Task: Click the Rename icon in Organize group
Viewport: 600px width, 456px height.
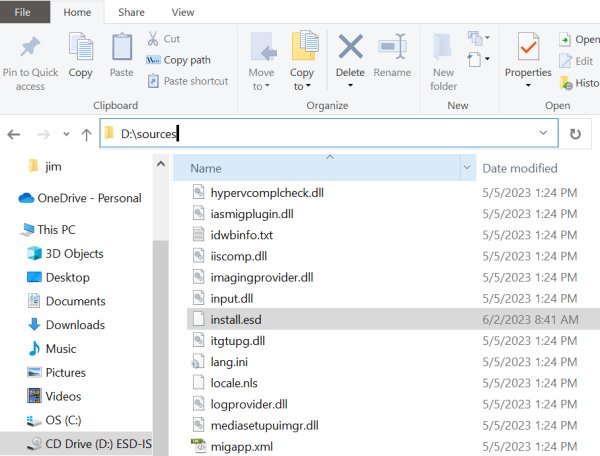Action: tap(392, 48)
